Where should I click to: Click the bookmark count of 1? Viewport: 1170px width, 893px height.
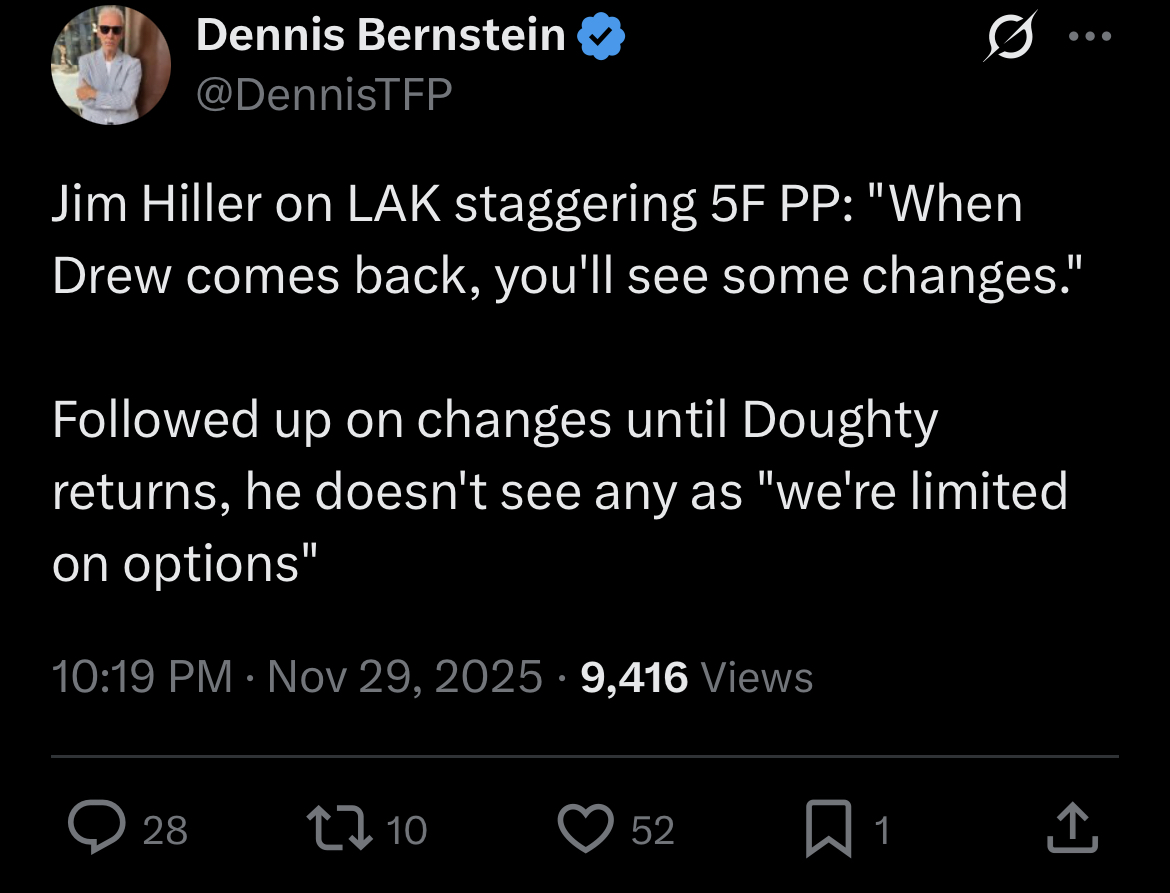pyautogui.click(x=881, y=830)
